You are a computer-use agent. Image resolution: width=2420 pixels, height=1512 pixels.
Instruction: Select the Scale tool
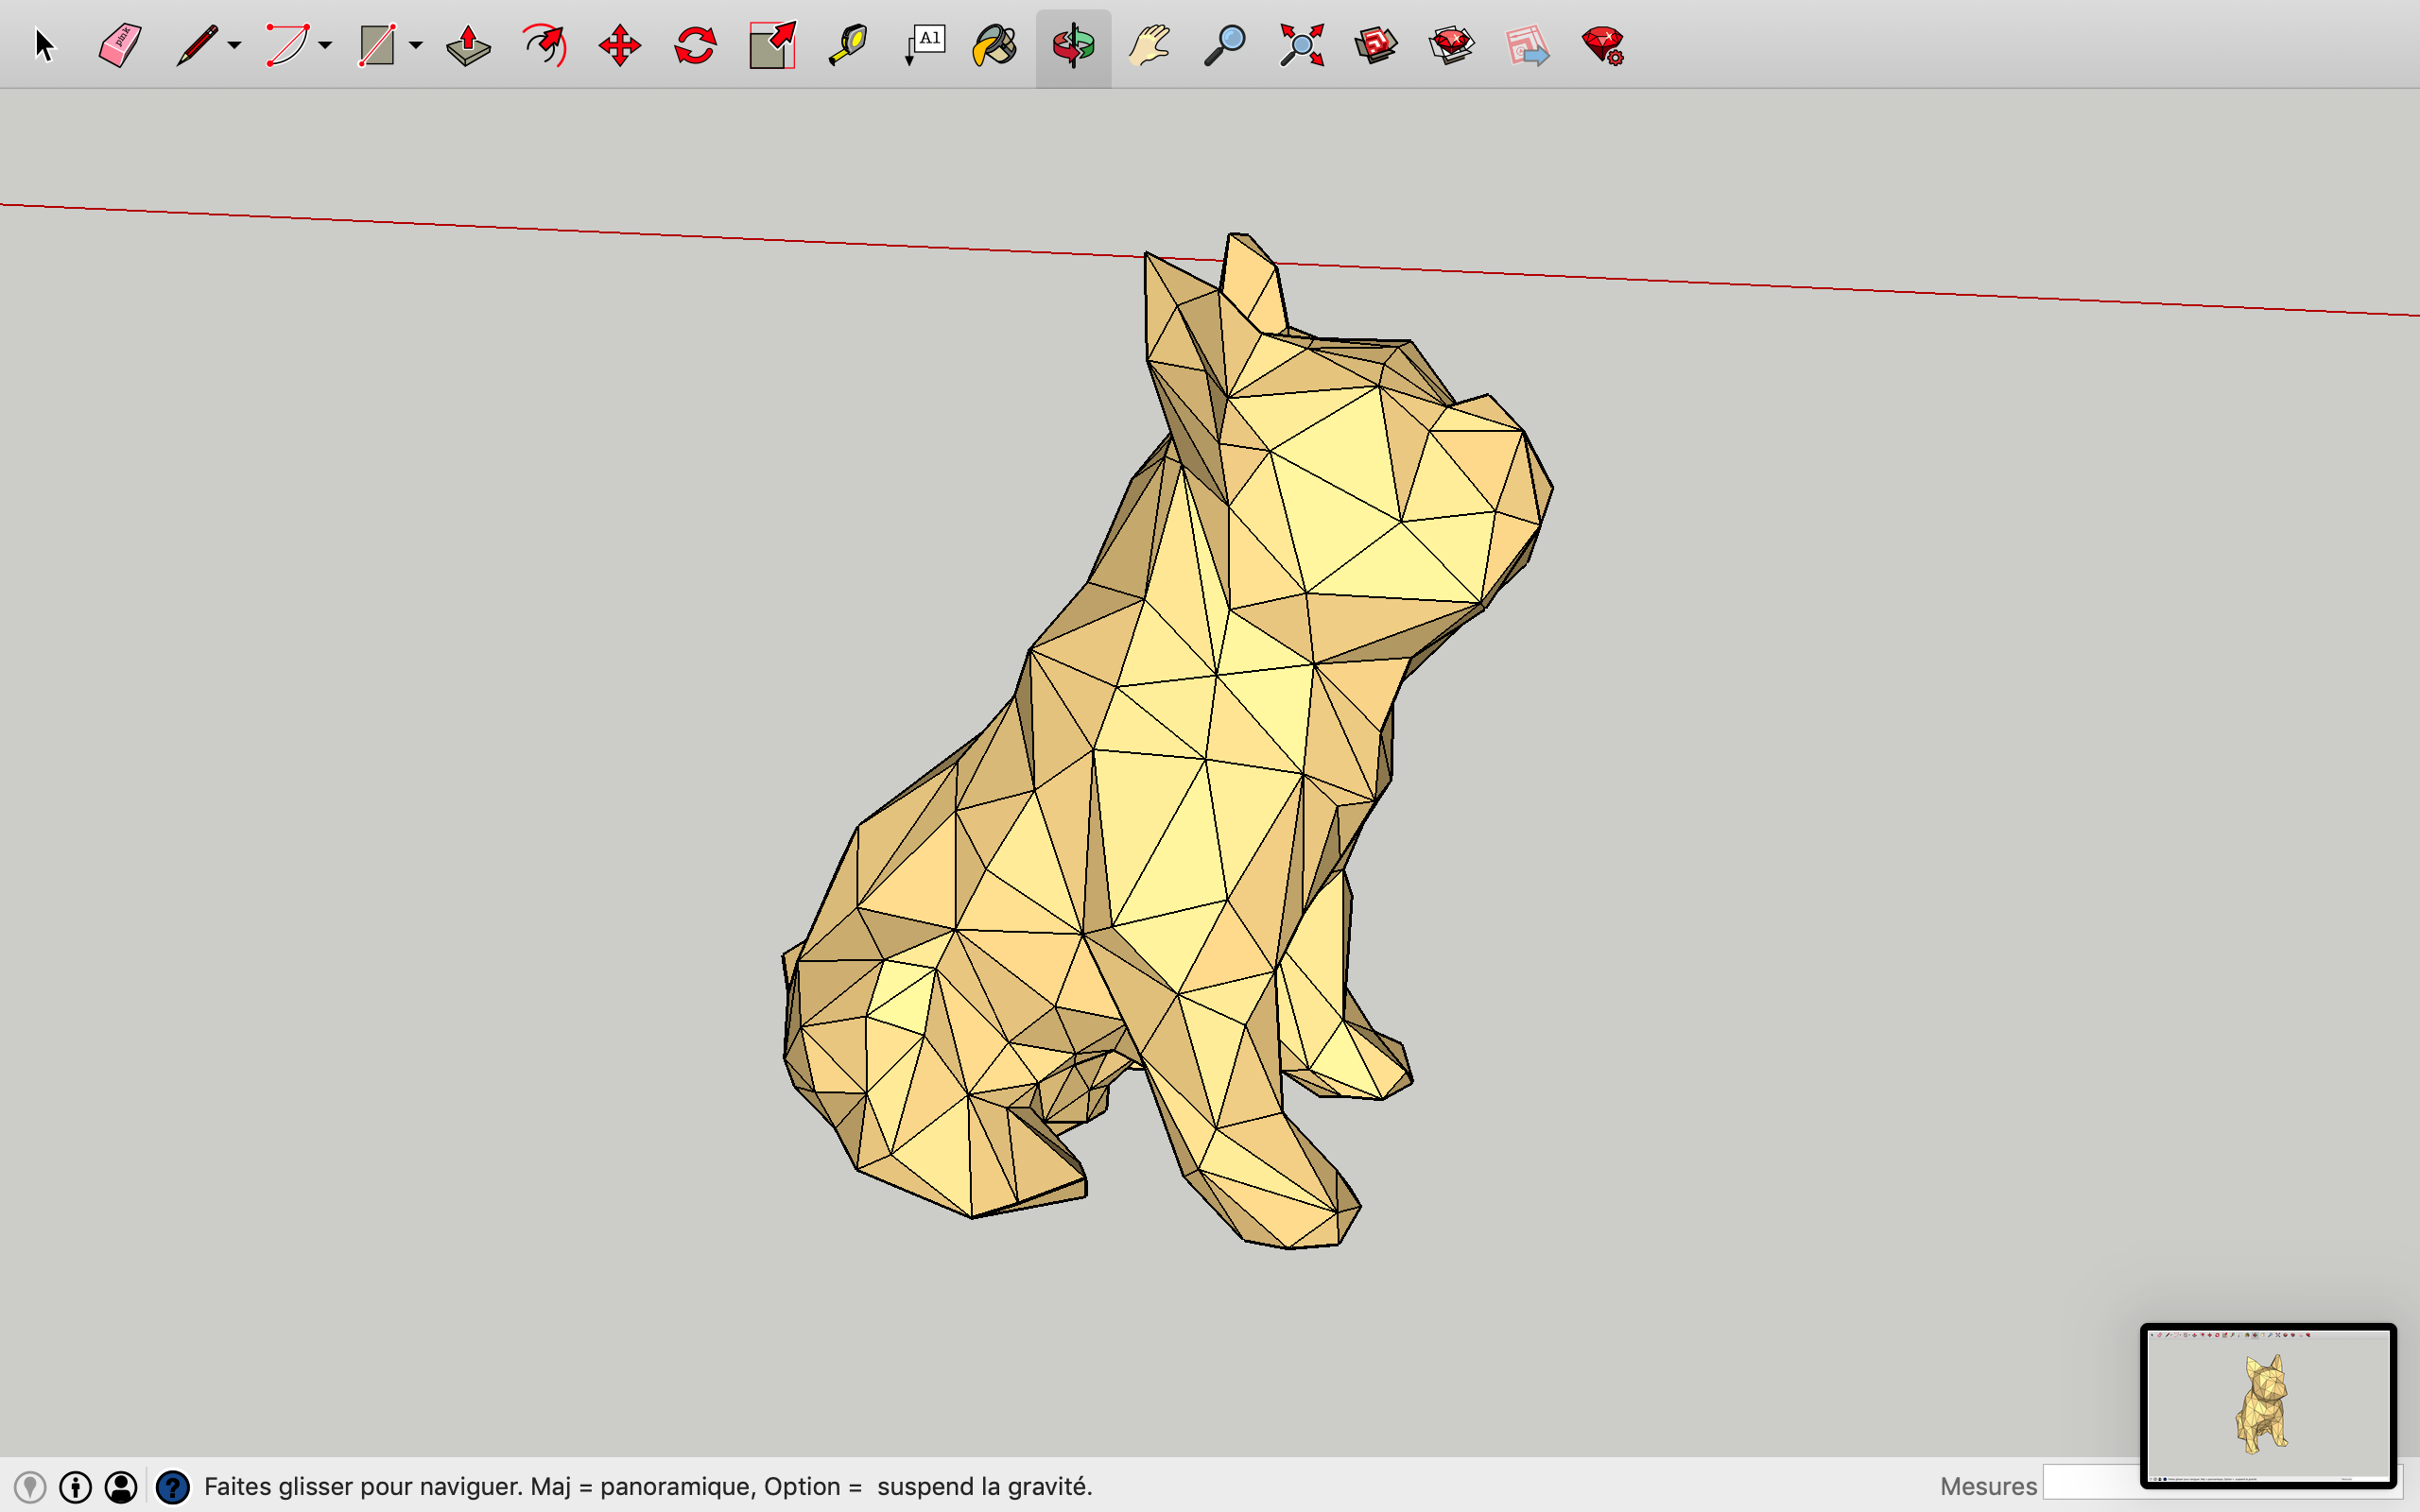772,45
